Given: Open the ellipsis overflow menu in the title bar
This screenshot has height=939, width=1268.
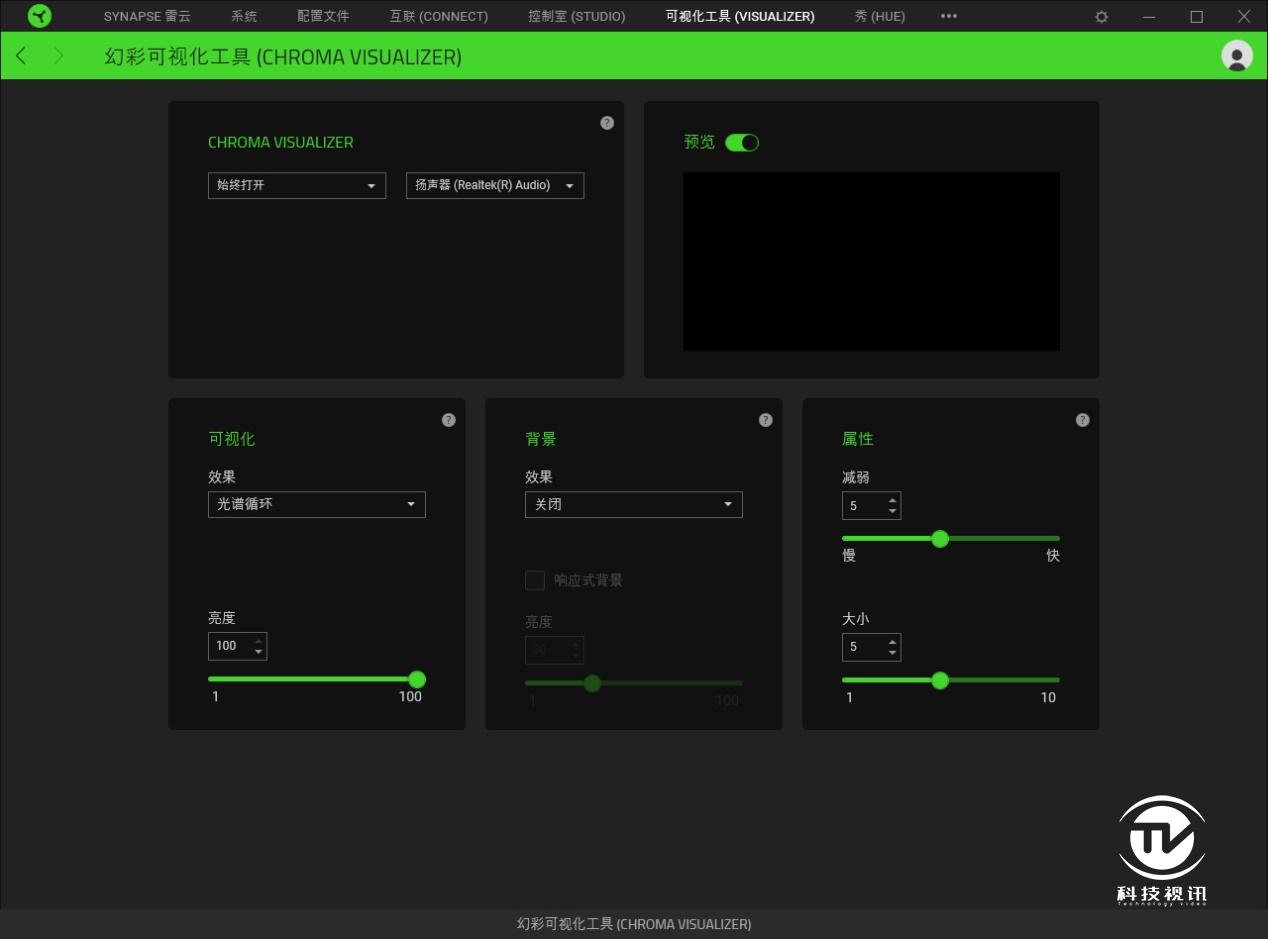Looking at the screenshot, I should [948, 16].
